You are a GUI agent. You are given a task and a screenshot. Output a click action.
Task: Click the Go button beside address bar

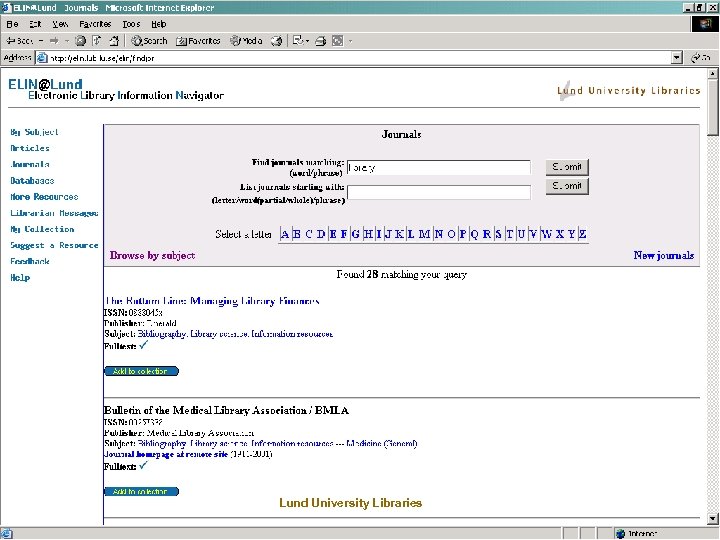701,58
